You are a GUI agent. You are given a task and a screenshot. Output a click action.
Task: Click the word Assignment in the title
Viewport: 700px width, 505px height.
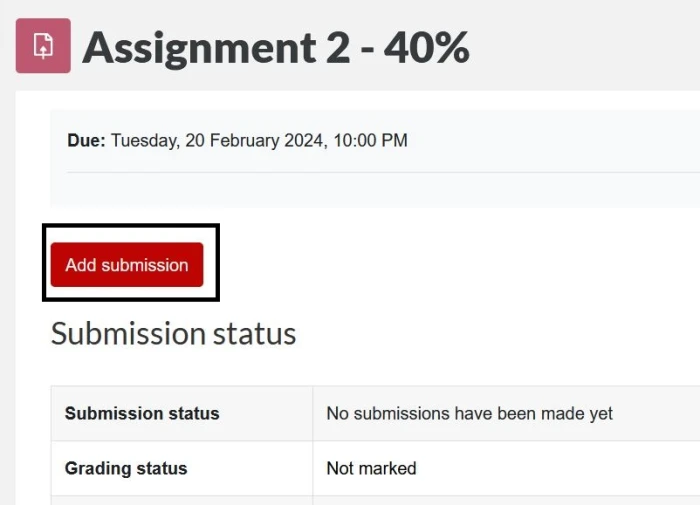pyautogui.click(x=199, y=49)
